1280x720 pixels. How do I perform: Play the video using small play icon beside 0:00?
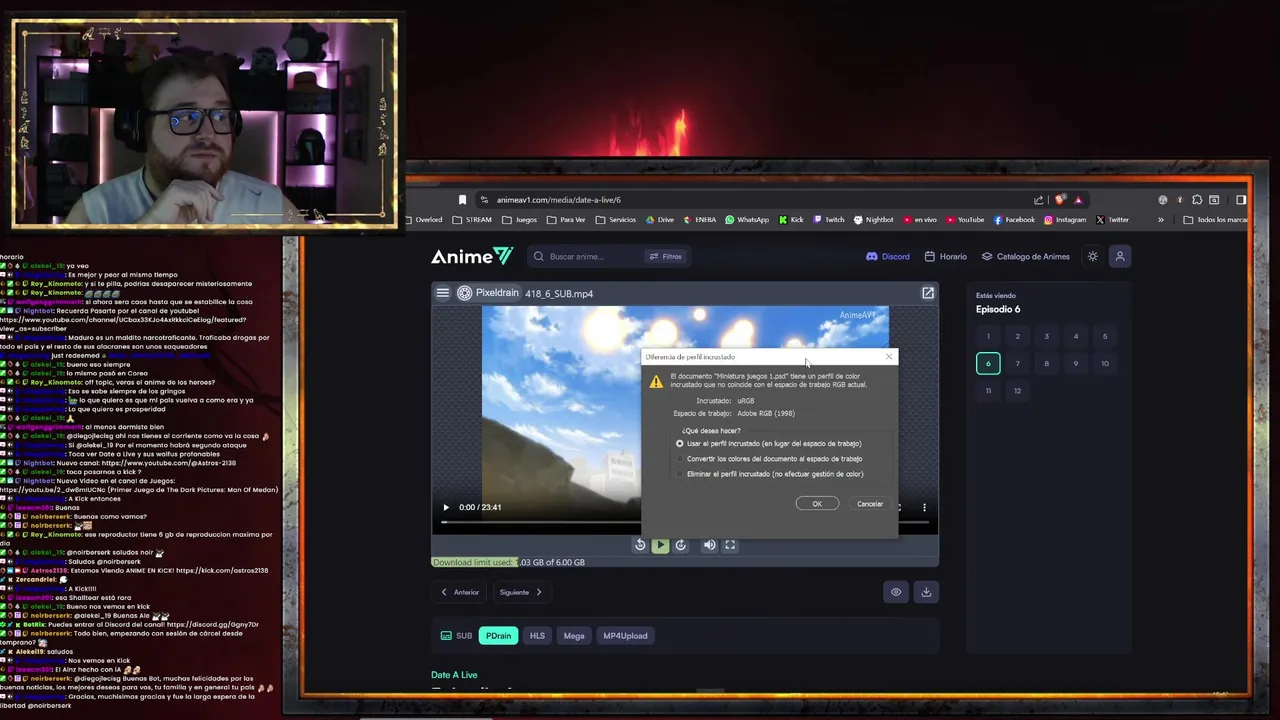click(x=446, y=507)
